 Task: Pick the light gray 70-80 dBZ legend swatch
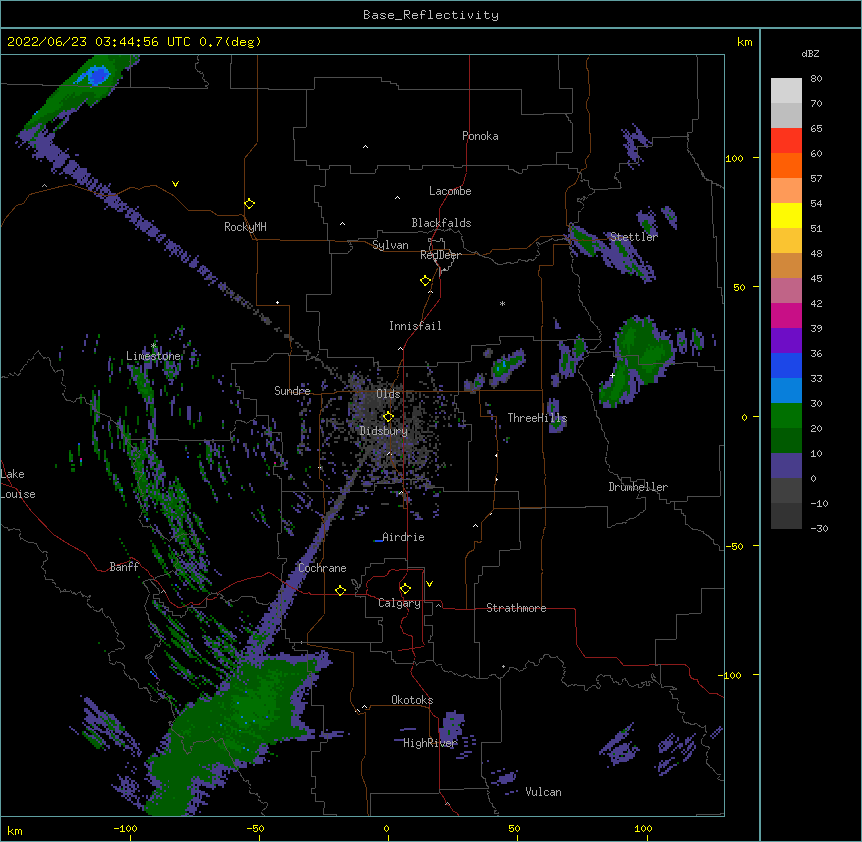pyautogui.click(x=786, y=91)
